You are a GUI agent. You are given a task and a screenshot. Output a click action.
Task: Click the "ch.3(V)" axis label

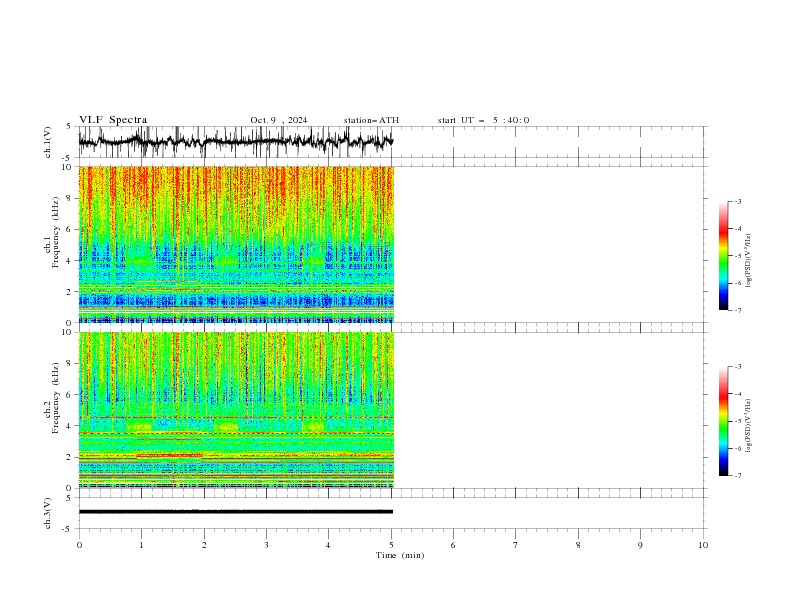[x=48, y=513]
